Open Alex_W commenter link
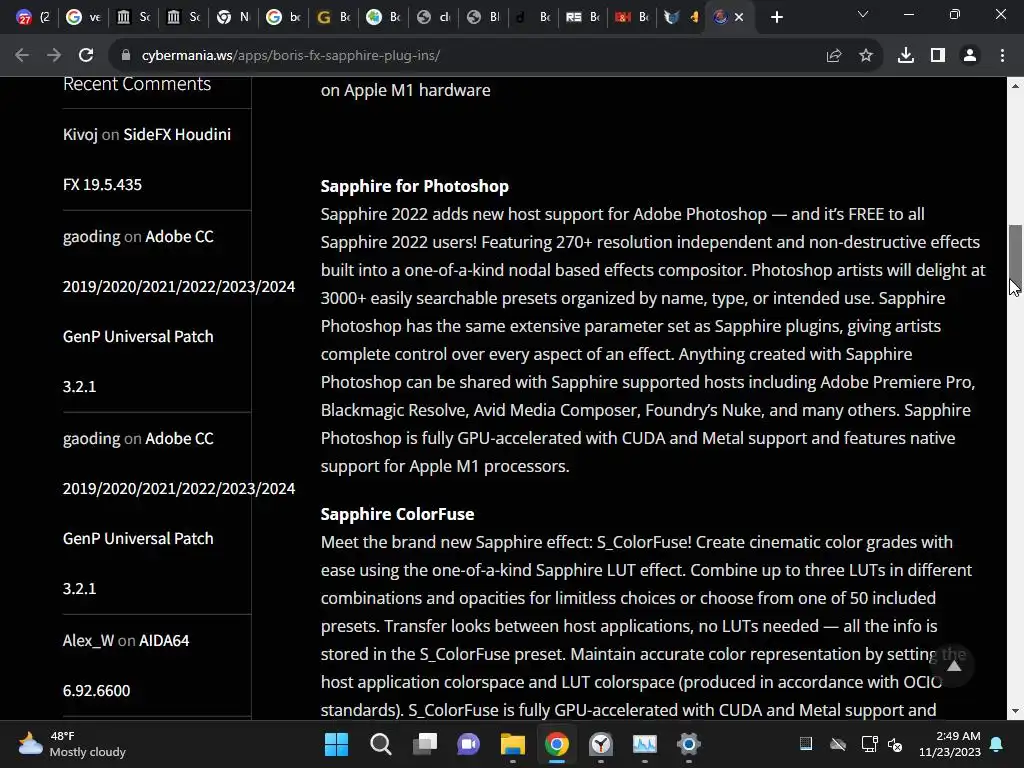Screen dimensions: 1024x768 88,641
